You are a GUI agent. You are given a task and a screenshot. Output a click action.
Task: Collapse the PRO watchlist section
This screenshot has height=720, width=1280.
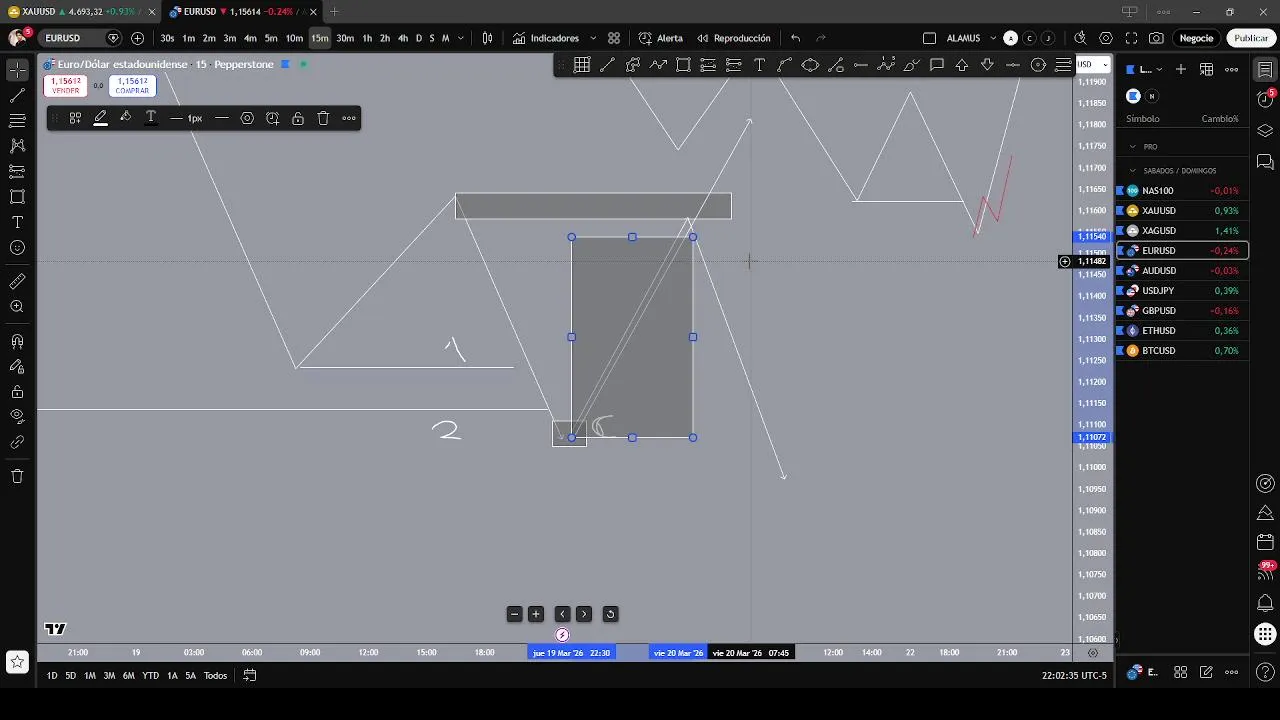(x=1133, y=147)
